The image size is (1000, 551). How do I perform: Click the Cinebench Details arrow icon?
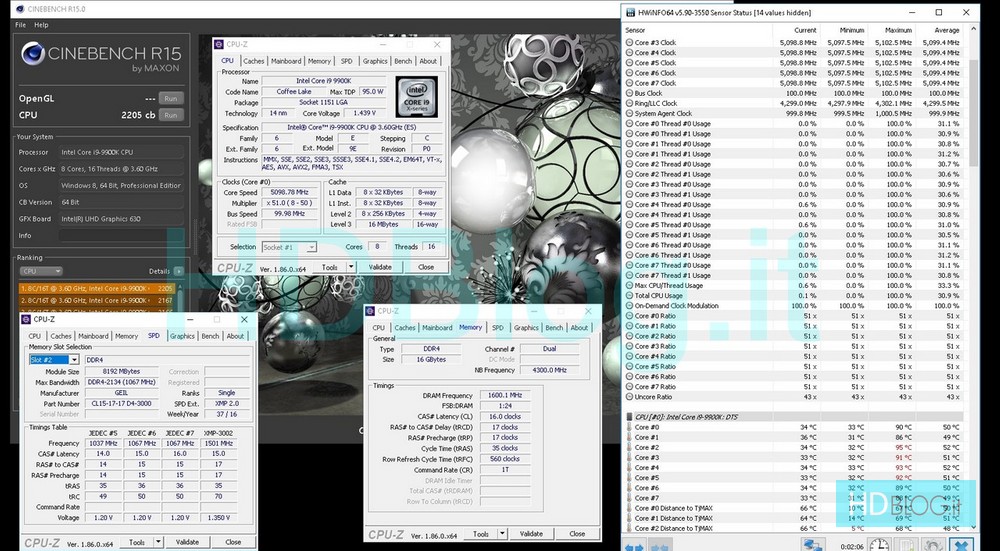point(178,271)
